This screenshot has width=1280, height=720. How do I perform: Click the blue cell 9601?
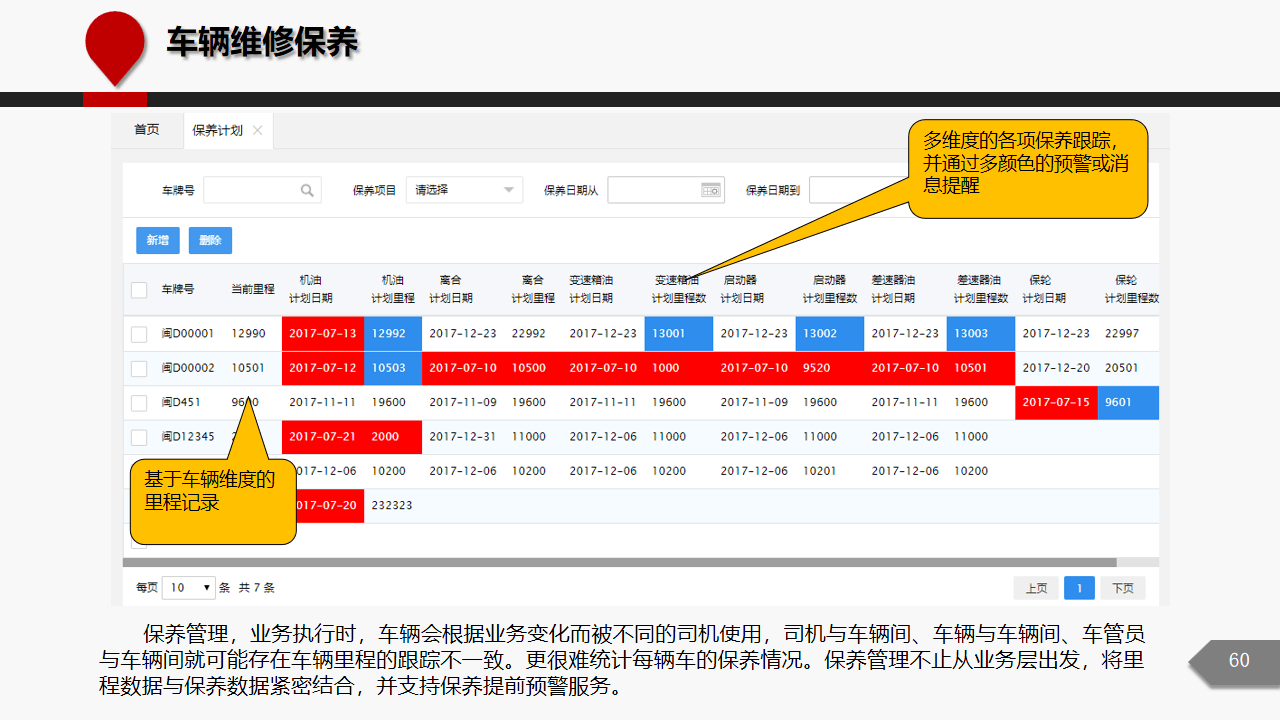tap(1128, 403)
